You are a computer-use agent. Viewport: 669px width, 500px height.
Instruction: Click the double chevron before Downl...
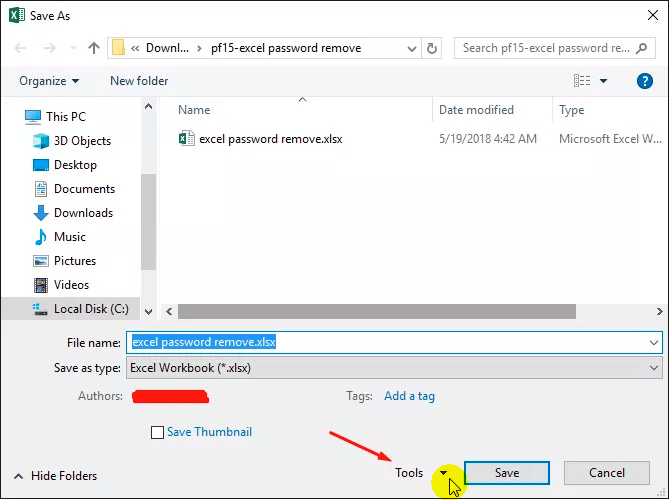pos(135,48)
